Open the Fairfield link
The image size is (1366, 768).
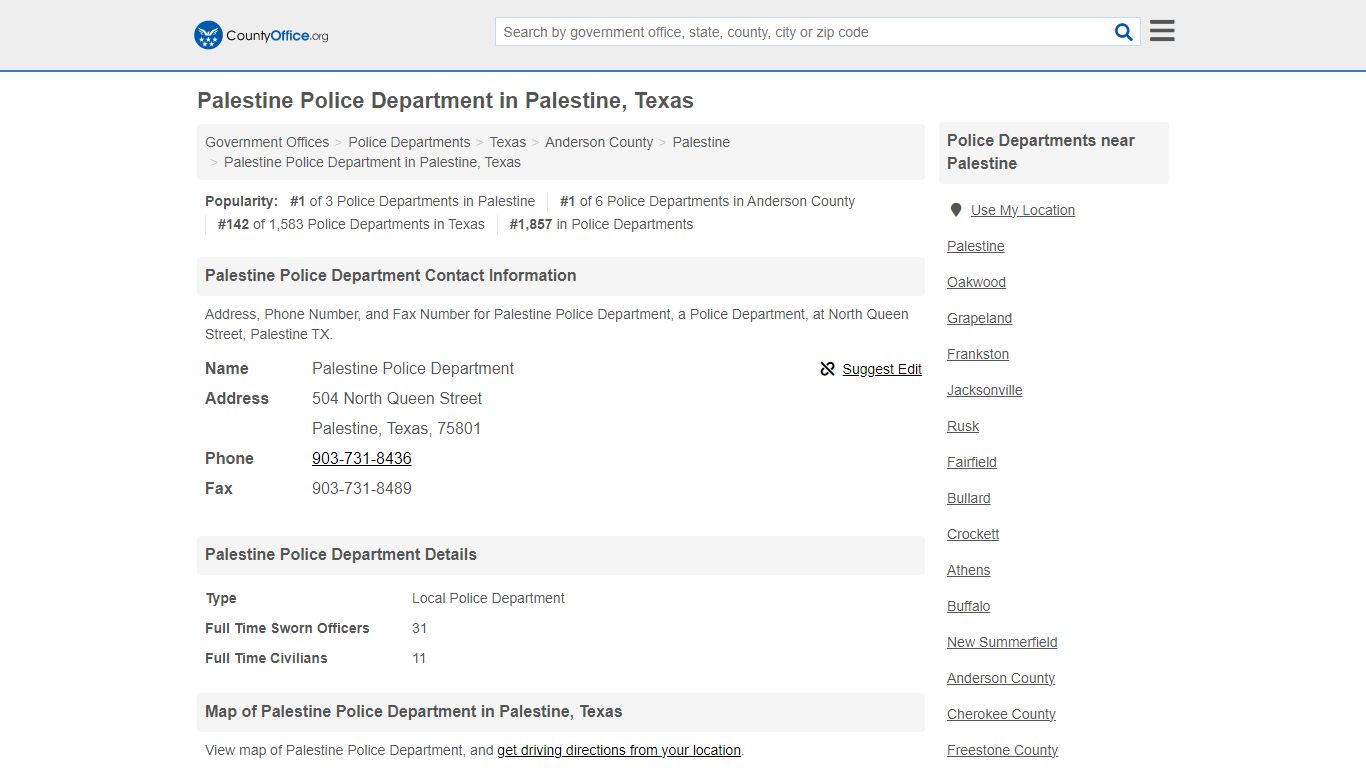click(x=972, y=462)
